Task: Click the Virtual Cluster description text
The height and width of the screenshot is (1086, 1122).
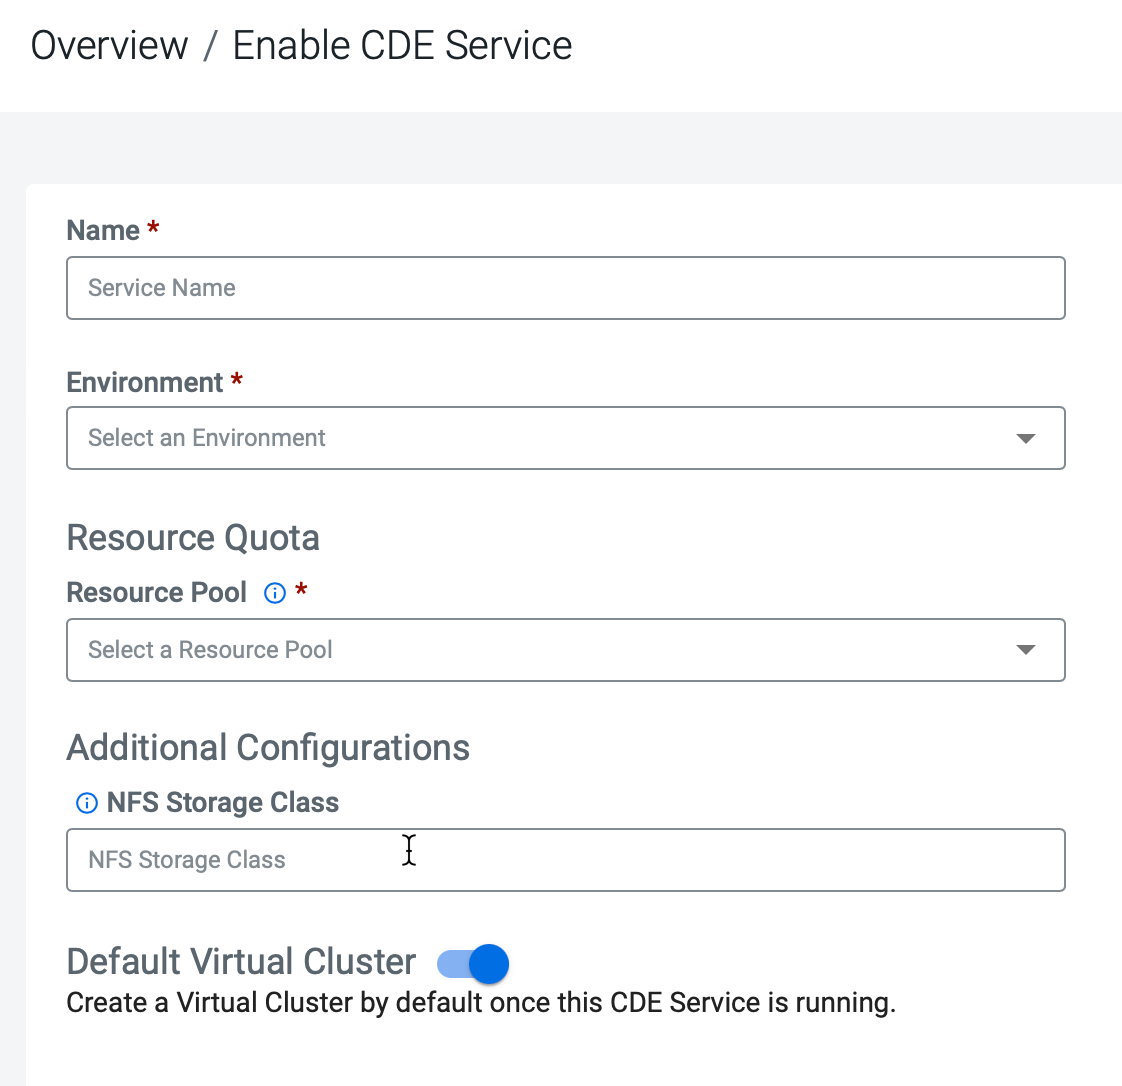Action: point(480,1003)
